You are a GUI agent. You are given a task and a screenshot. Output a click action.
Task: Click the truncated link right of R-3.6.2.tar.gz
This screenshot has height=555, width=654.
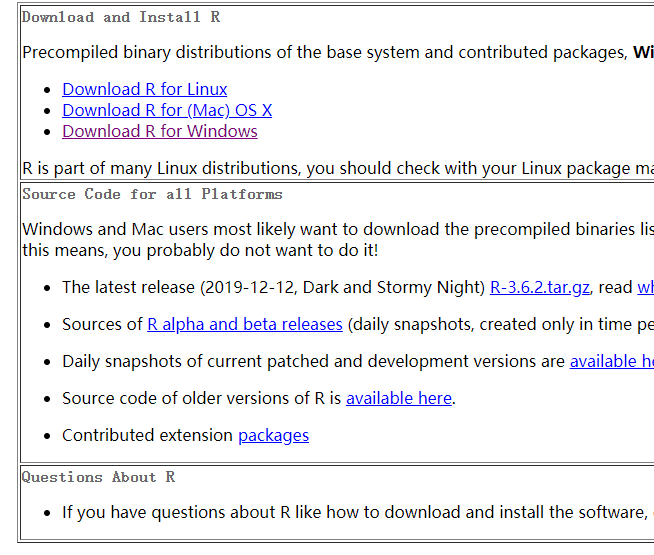[645, 287]
